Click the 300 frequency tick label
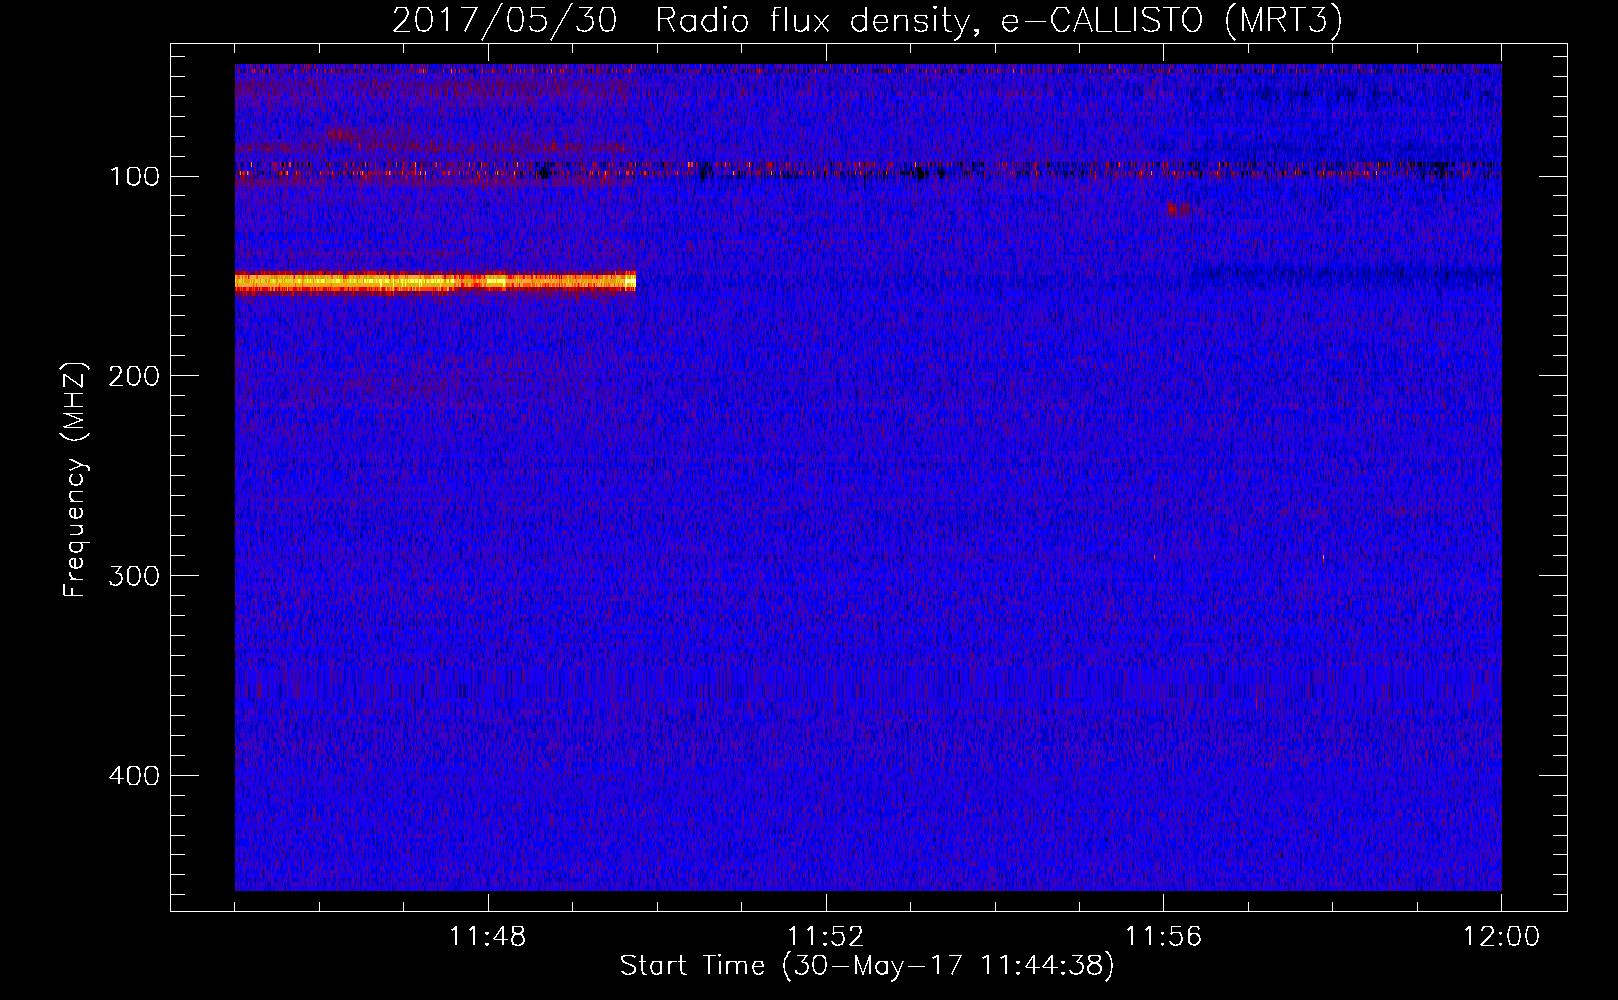The height and width of the screenshot is (1000, 1618). tap(134, 576)
